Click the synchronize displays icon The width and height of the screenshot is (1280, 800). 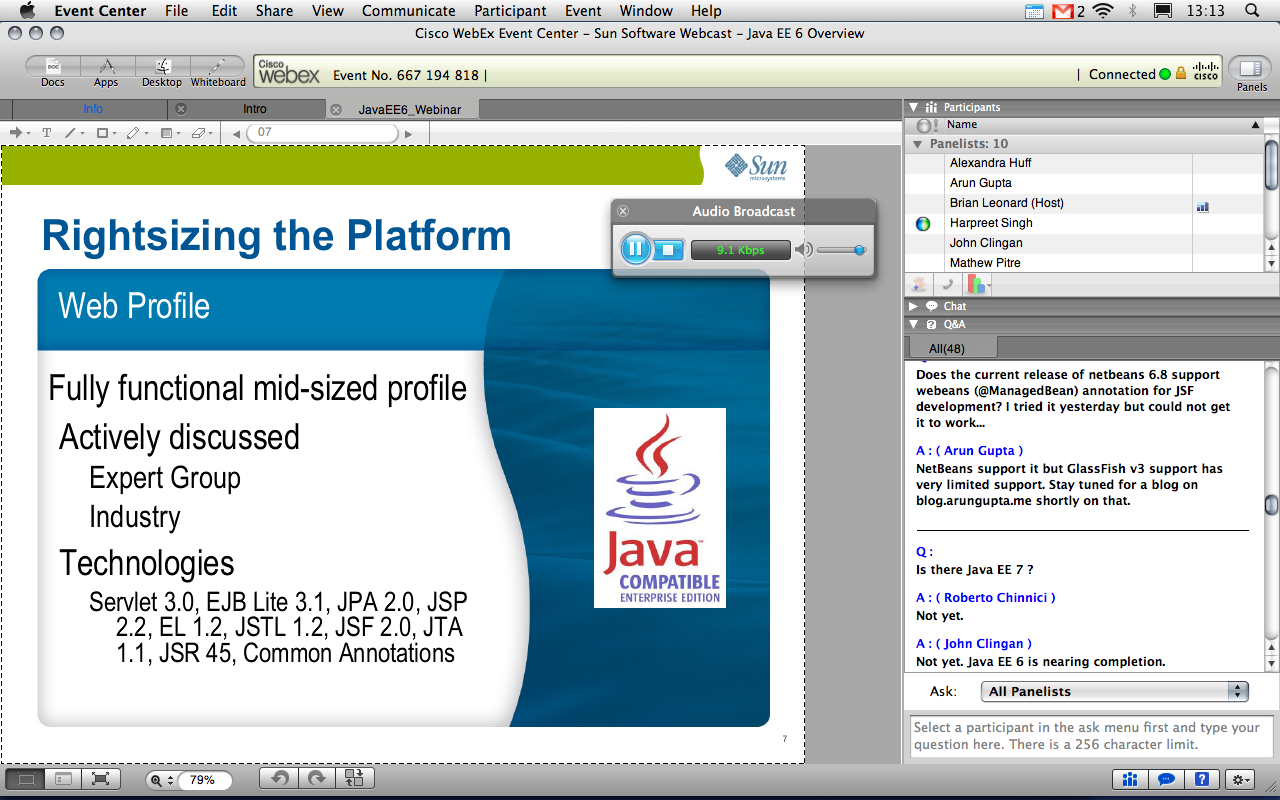[x=354, y=779]
